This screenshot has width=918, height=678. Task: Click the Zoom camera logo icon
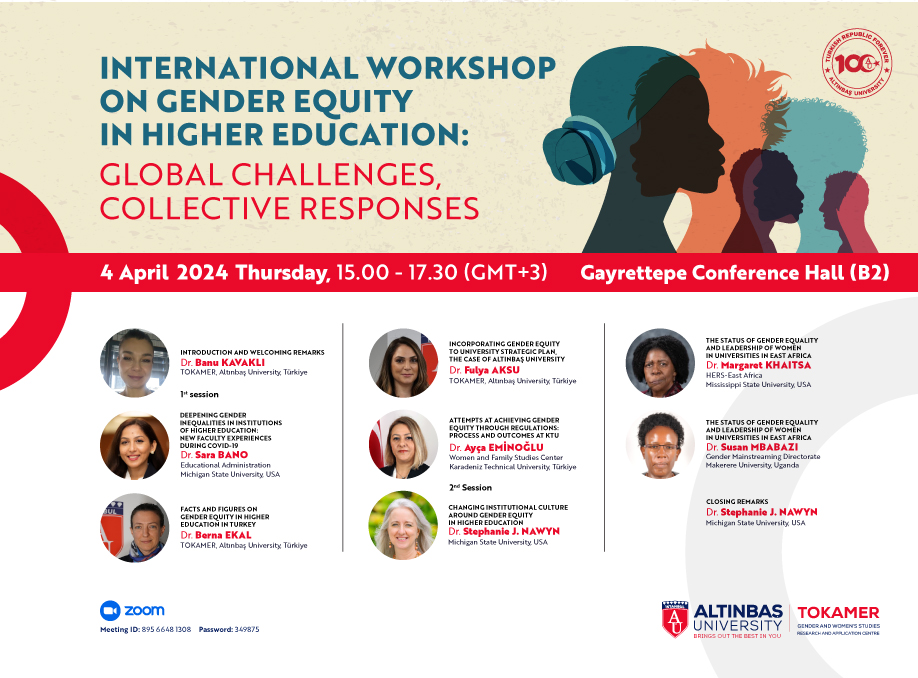point(109,610)
